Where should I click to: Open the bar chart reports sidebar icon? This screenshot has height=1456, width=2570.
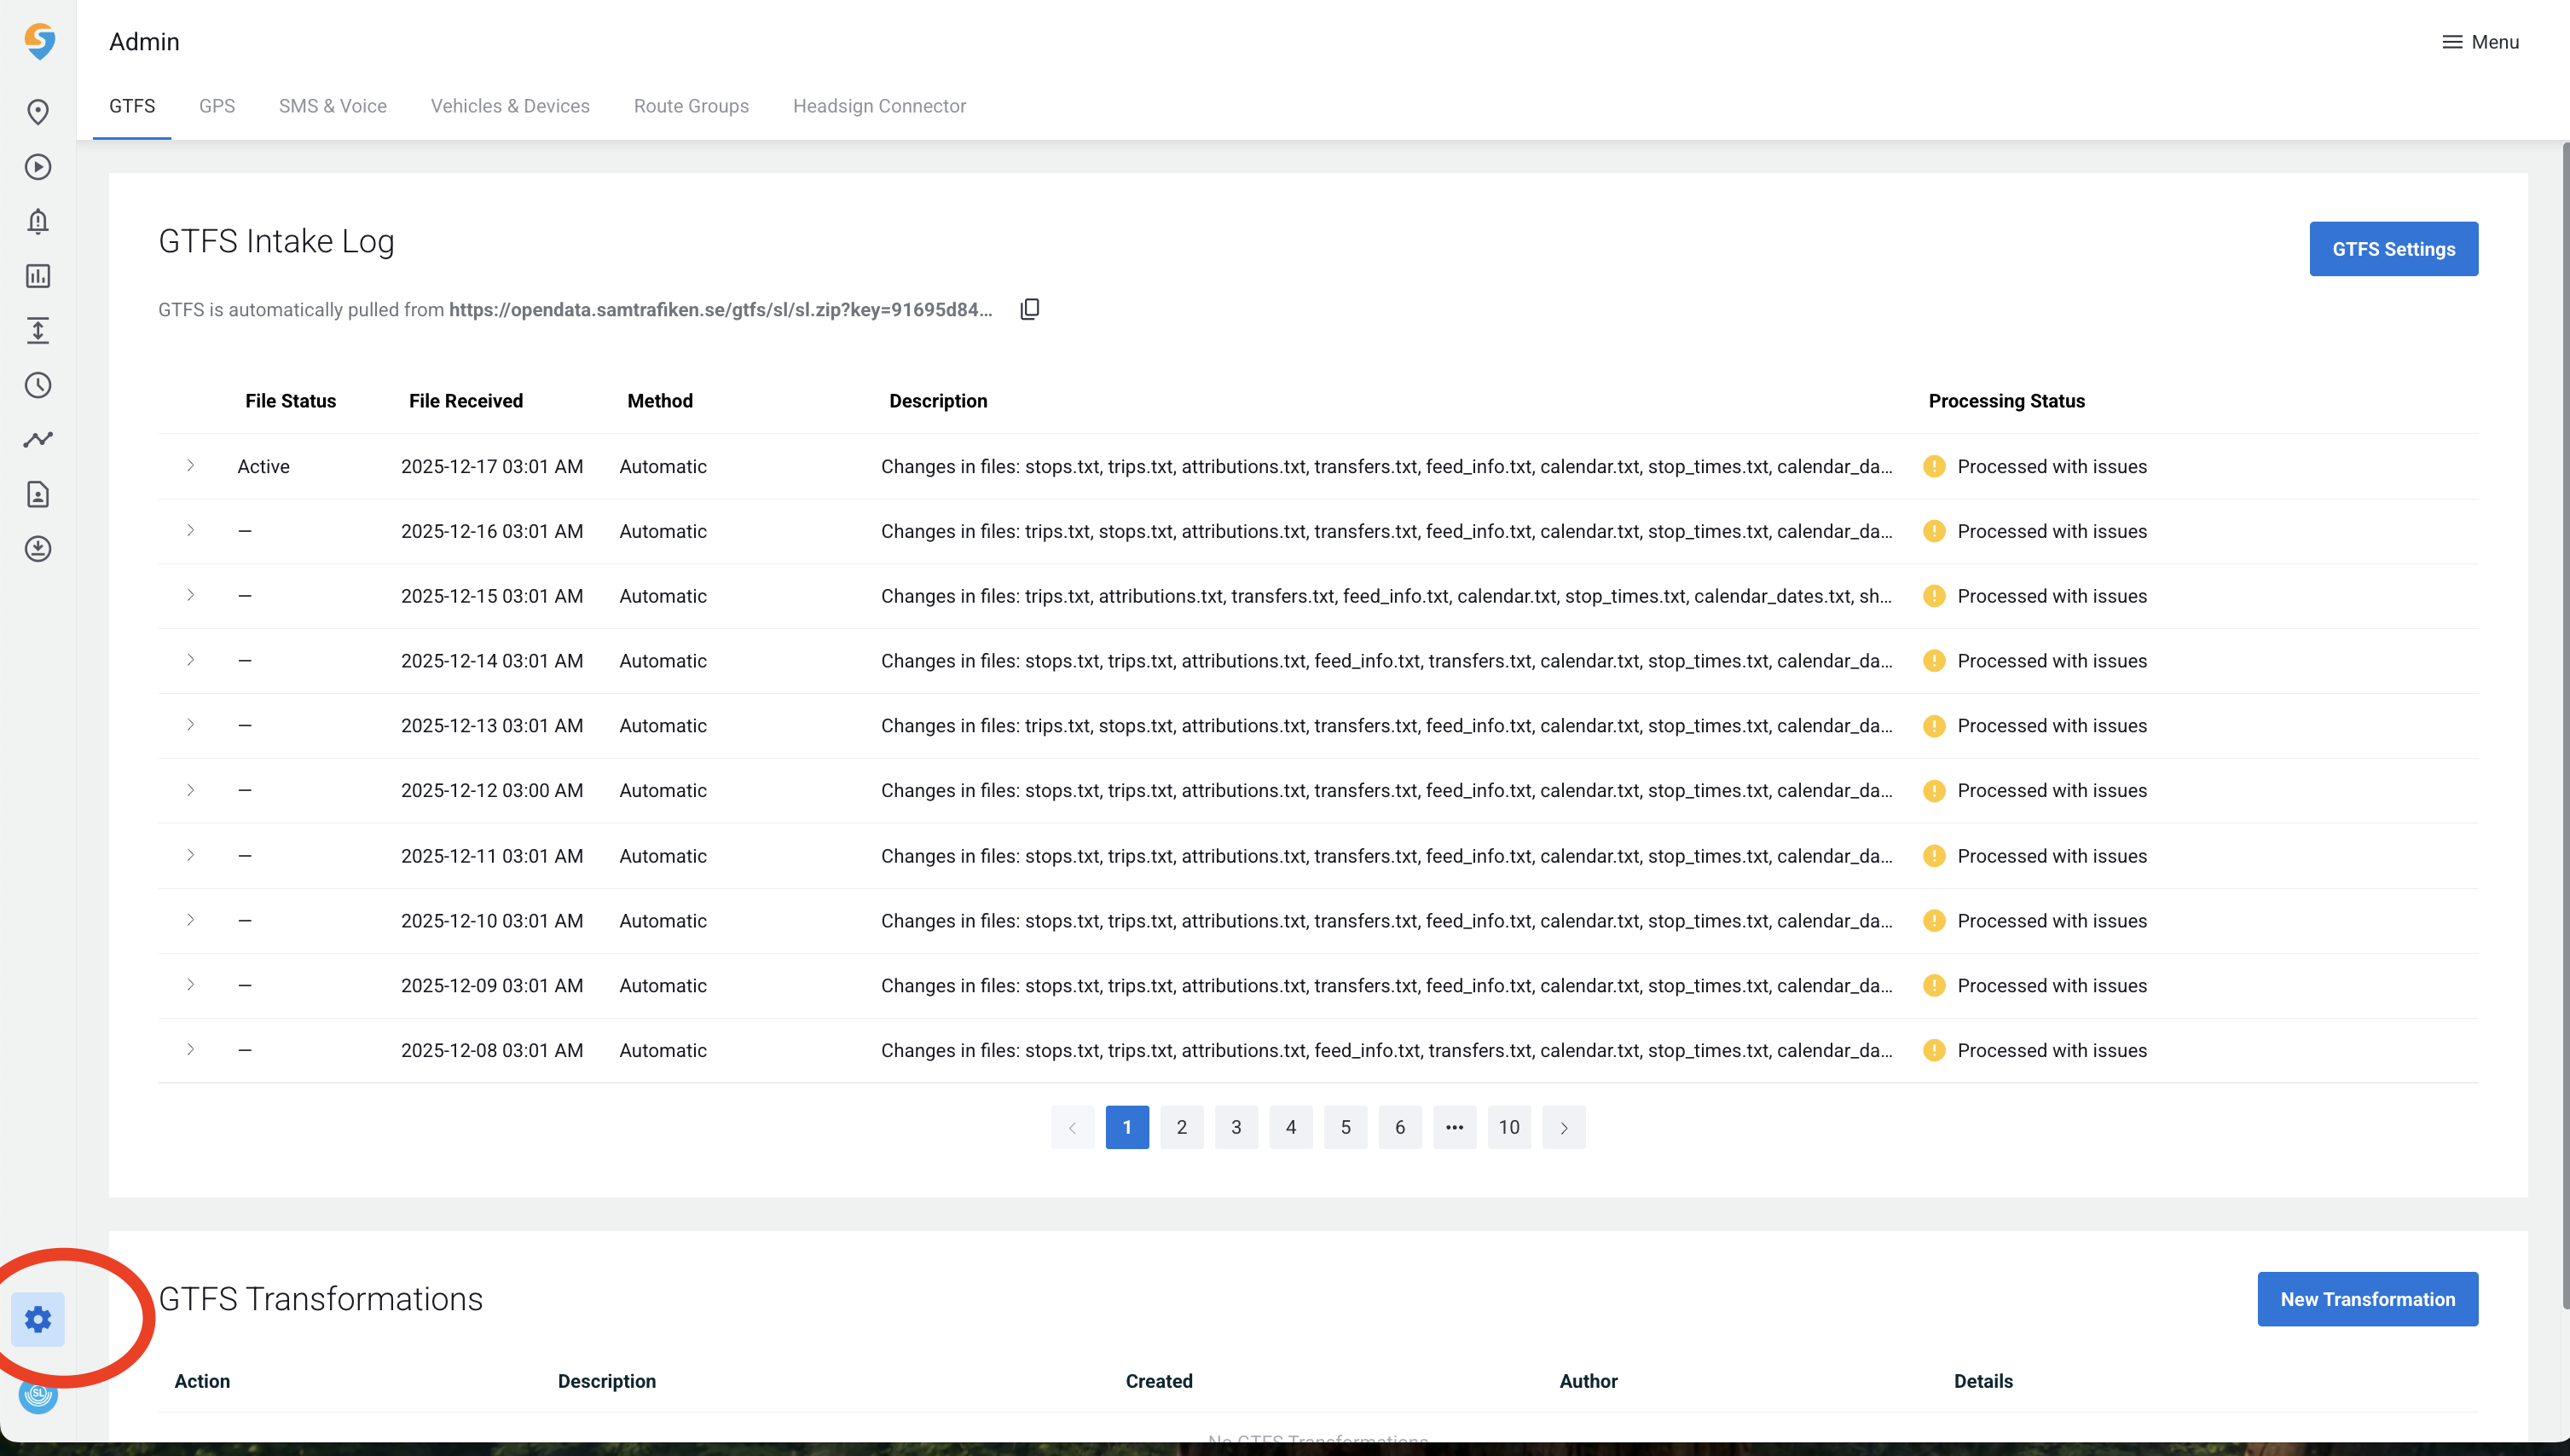pyautogui.click(x=38, y=276)
